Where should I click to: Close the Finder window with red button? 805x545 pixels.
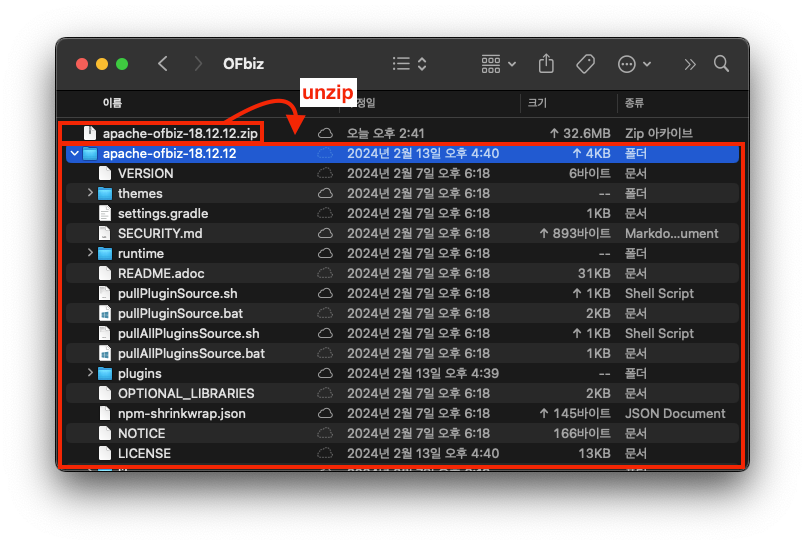(x=82, y=64)
